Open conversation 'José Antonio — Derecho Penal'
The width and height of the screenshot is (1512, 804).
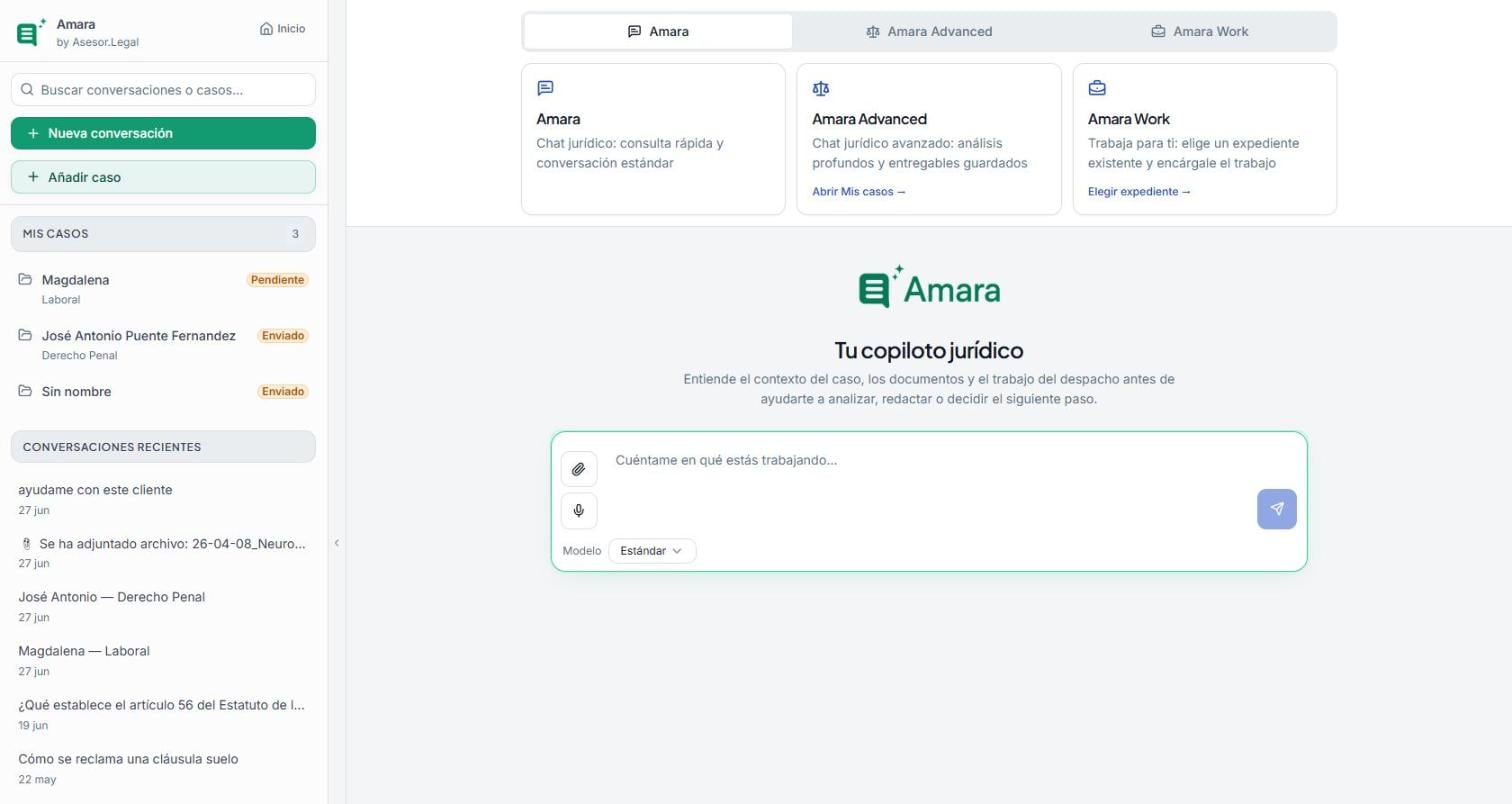point(163,606)
